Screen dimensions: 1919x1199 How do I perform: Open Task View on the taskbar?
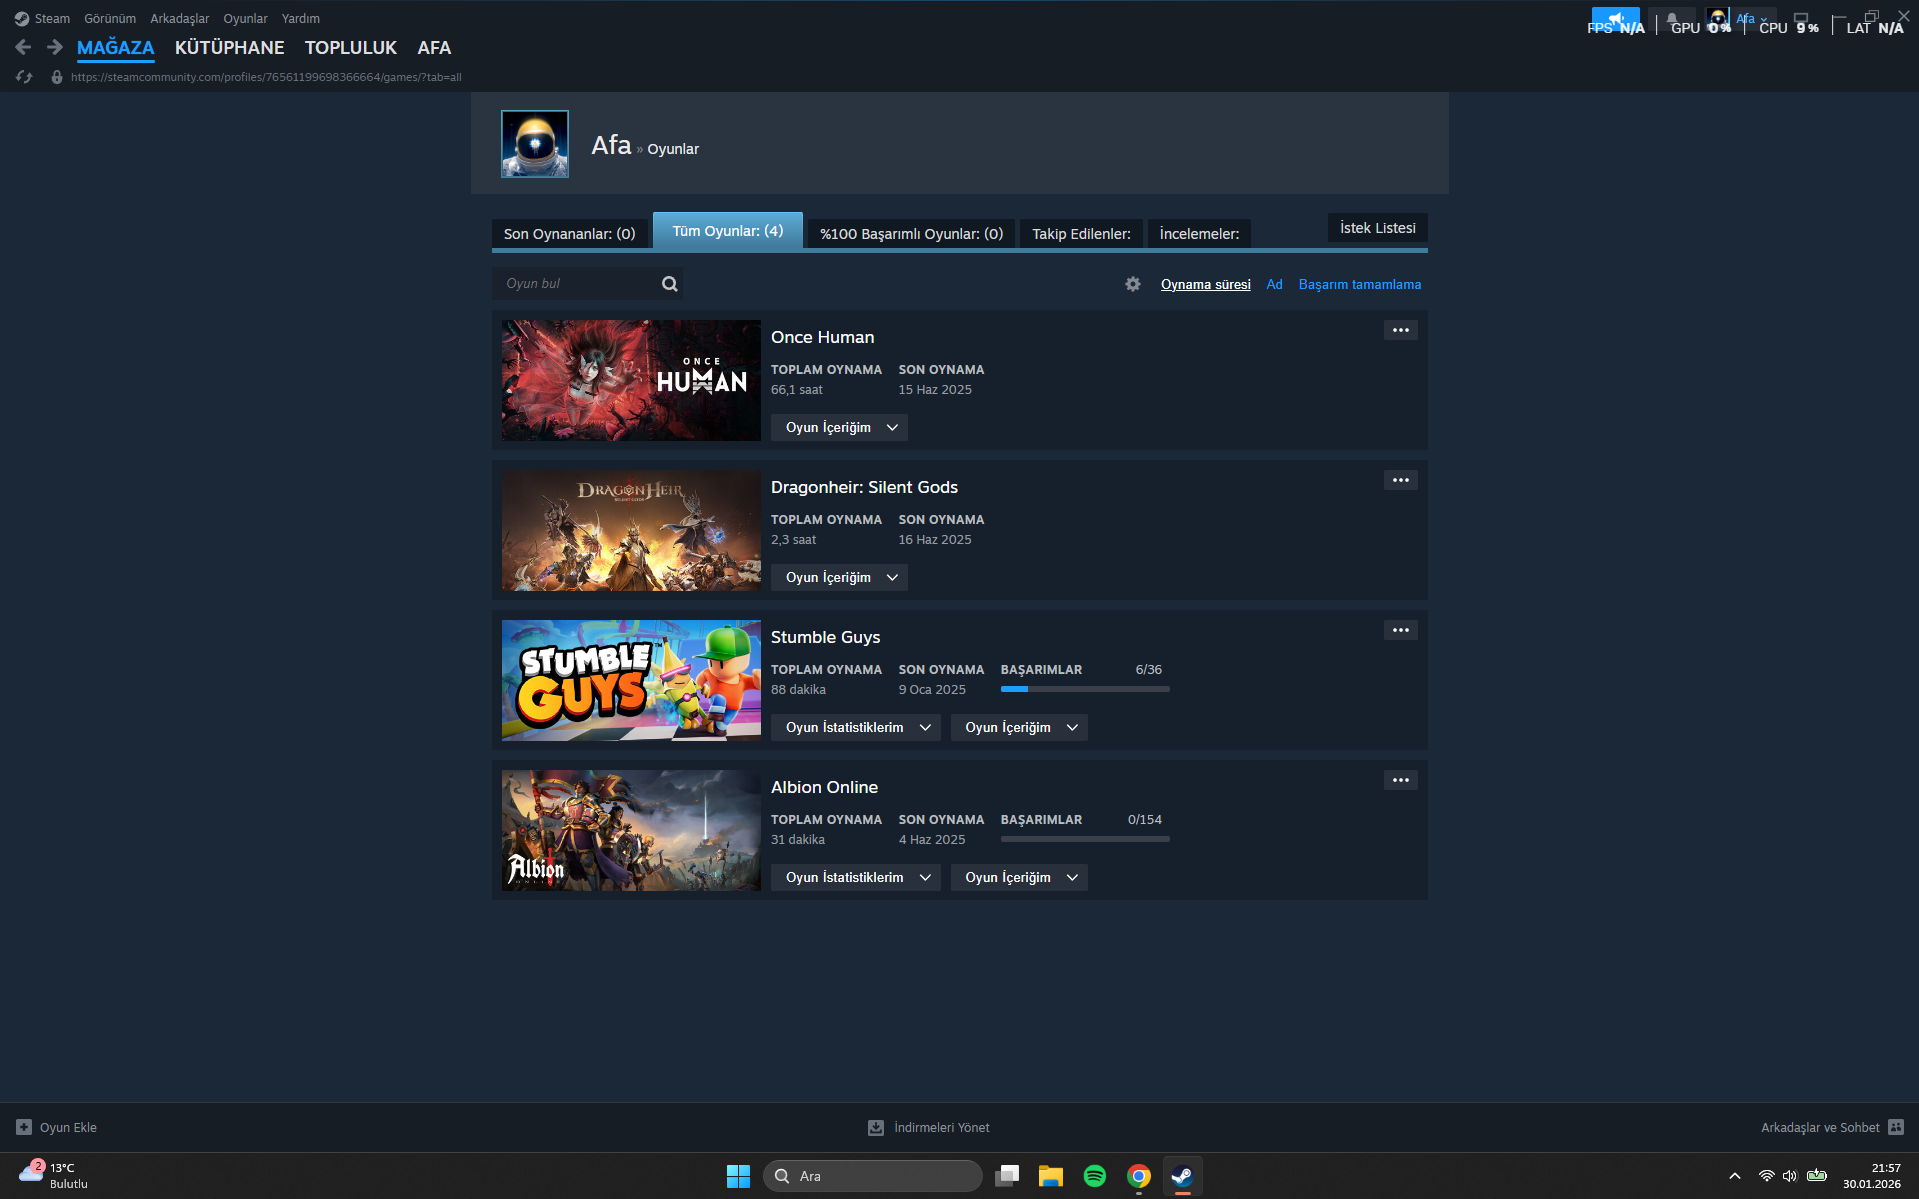(1007, 1176)
